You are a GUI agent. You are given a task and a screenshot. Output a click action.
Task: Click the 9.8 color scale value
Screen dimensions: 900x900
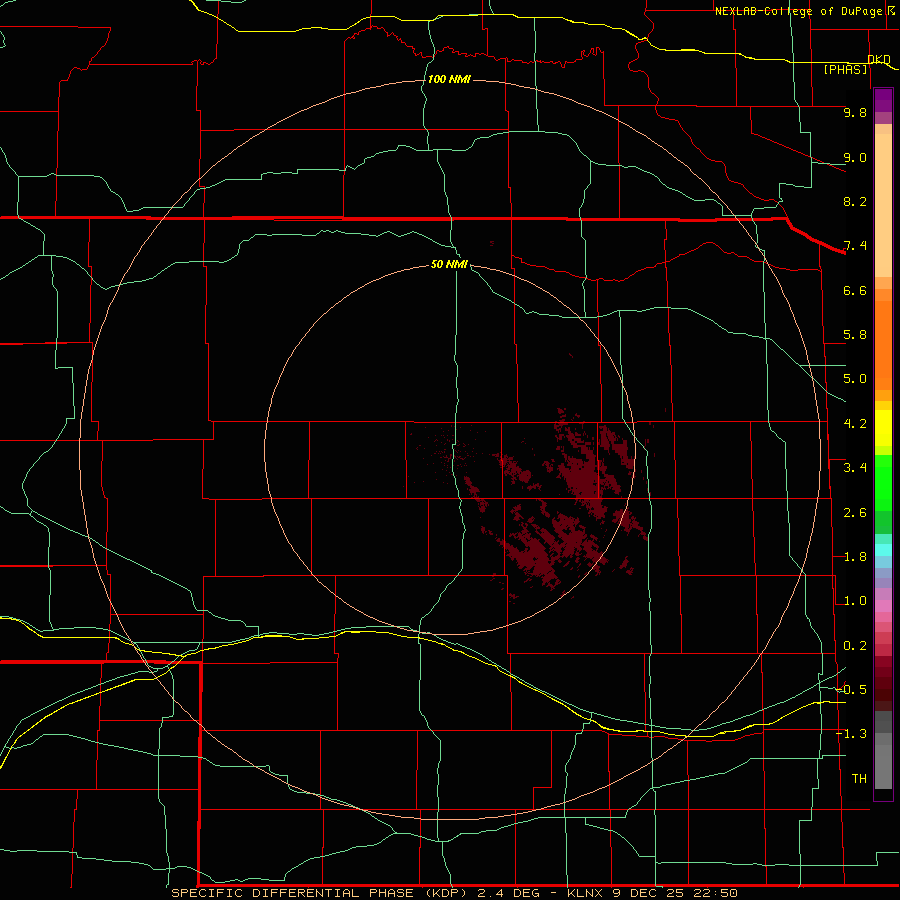855,112
